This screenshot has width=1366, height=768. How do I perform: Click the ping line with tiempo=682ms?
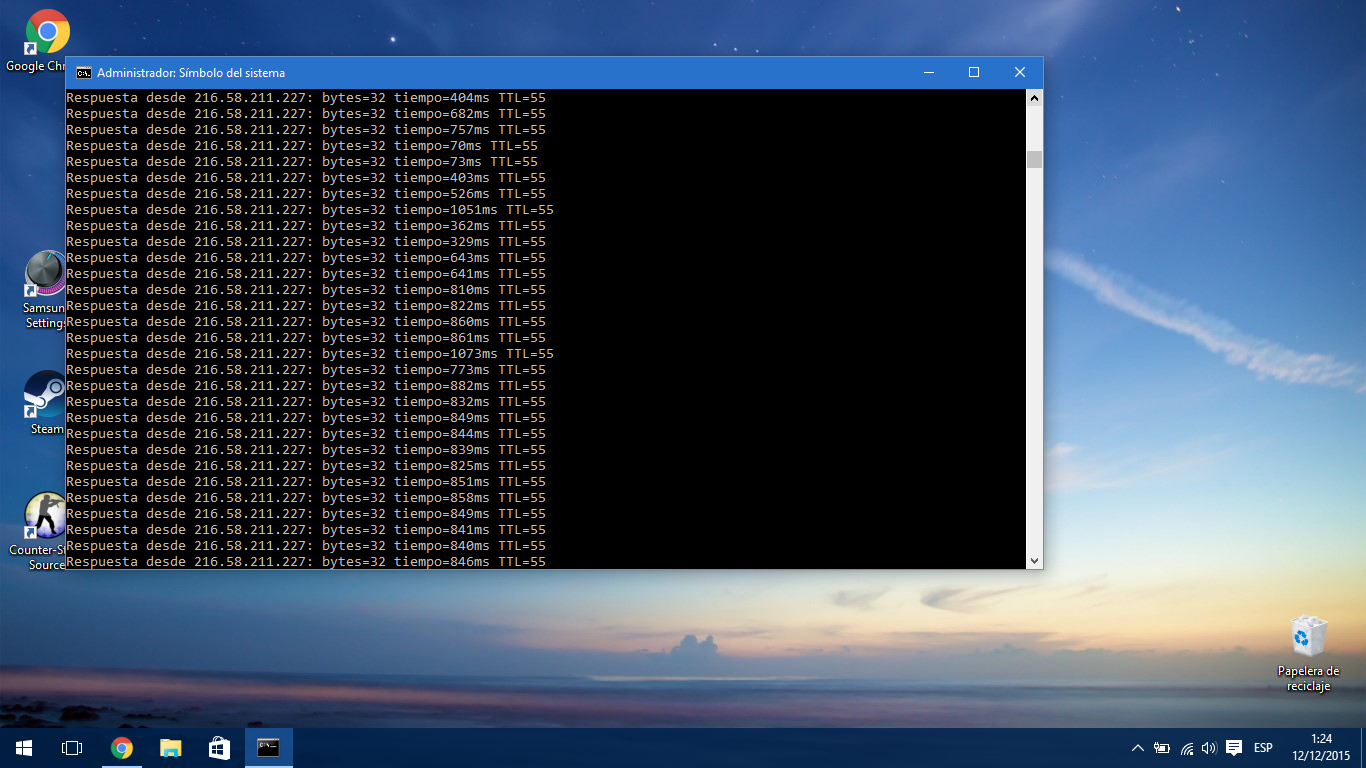click(x=306, y=114)
